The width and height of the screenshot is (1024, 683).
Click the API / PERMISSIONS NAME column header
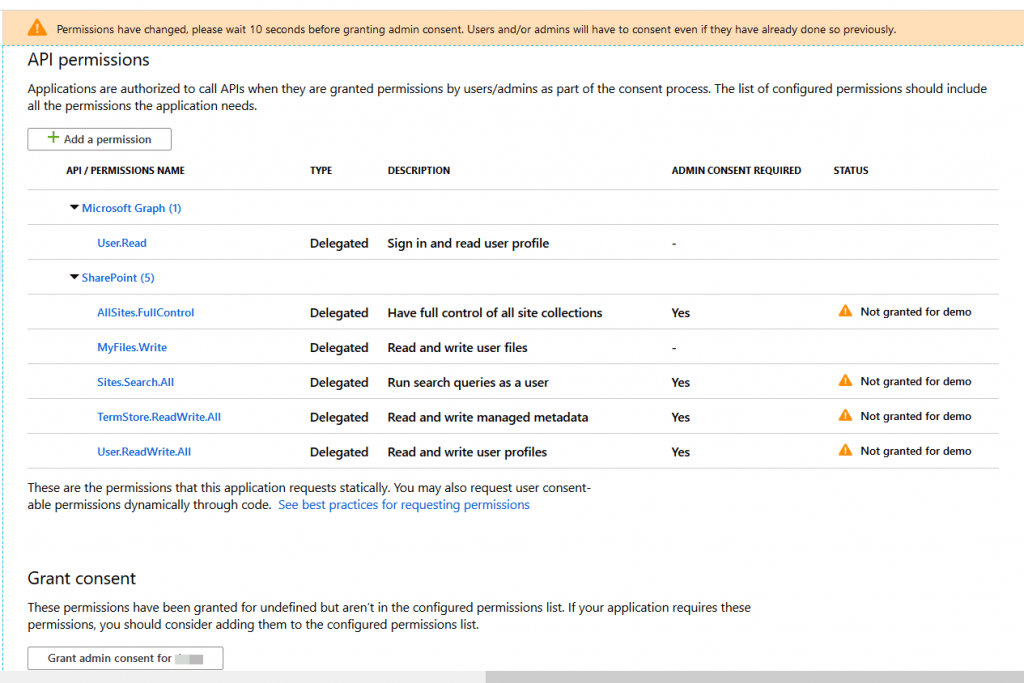click(x=125, y=170)
